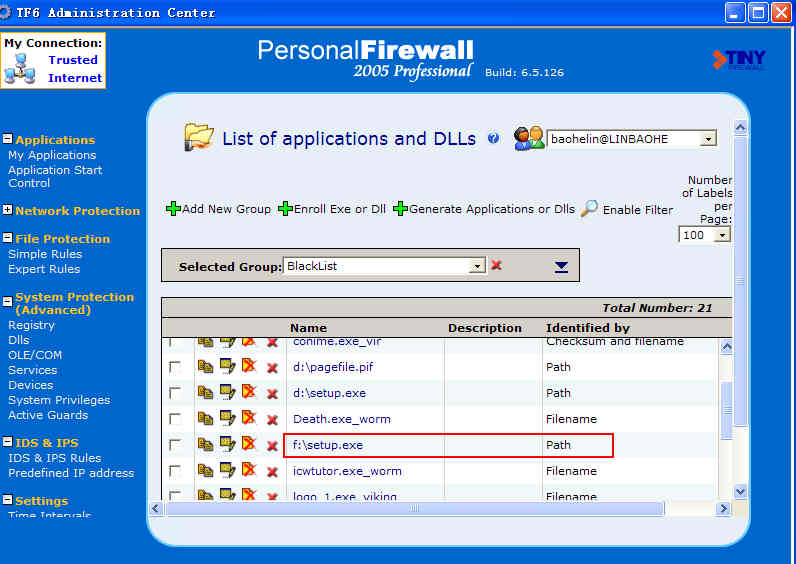The width and height of the screenshot is (796, 564).
Task: Click the Trusted connection link
Action: pos(73,60)
